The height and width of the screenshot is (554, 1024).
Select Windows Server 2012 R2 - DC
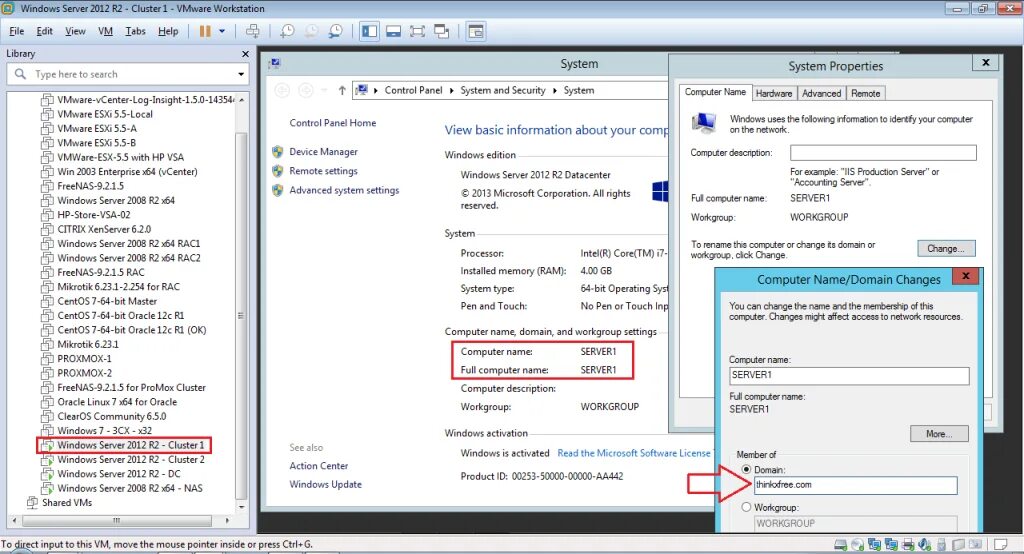pyautogui.click(x=119, y=474)
